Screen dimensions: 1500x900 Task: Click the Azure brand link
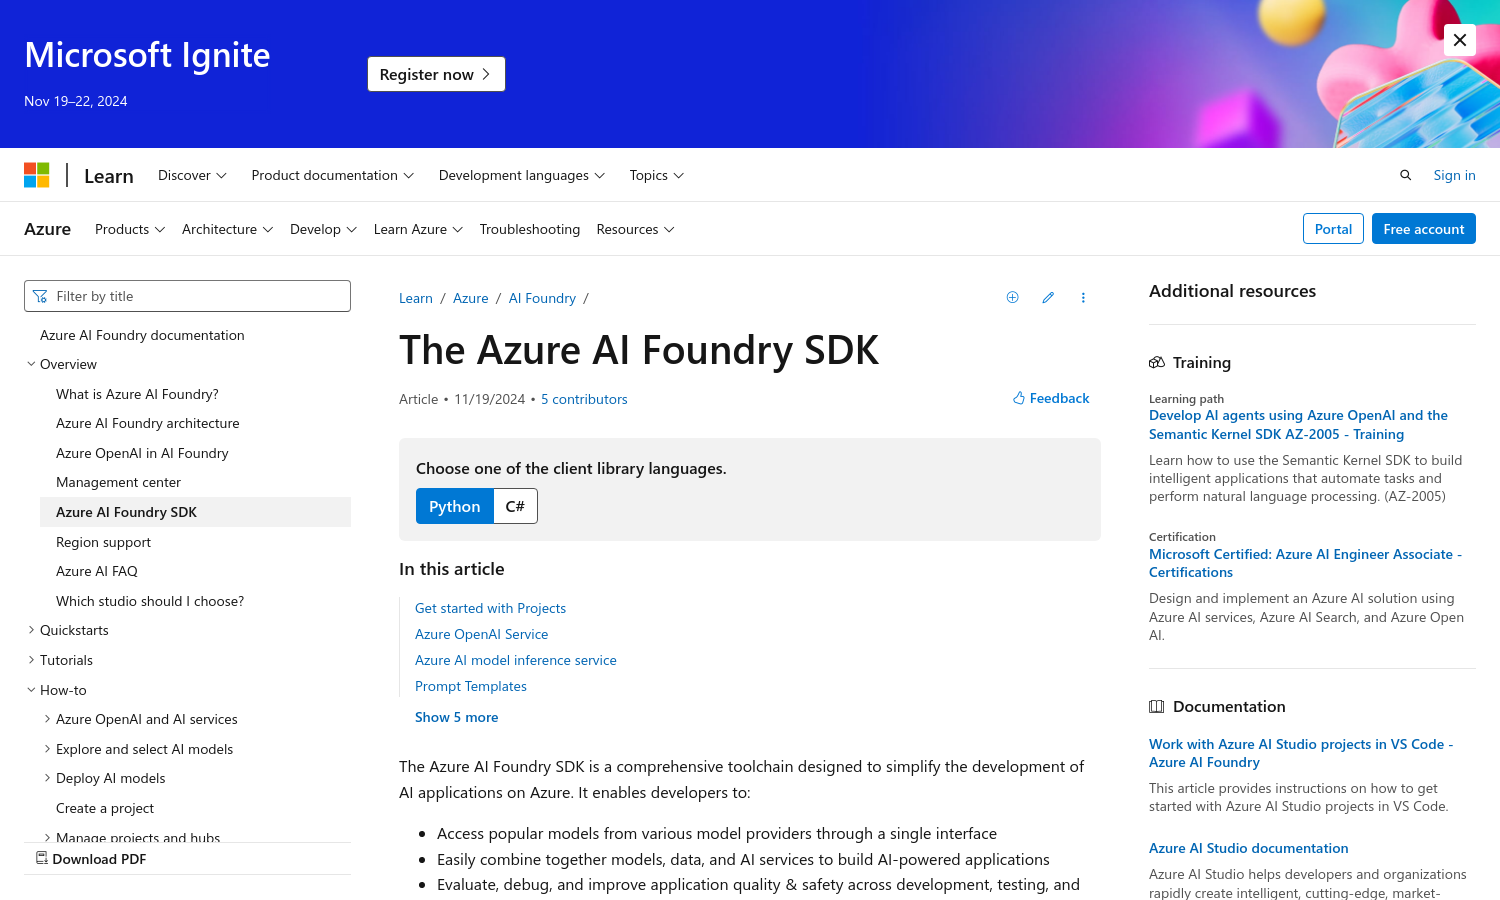[47, 229]
